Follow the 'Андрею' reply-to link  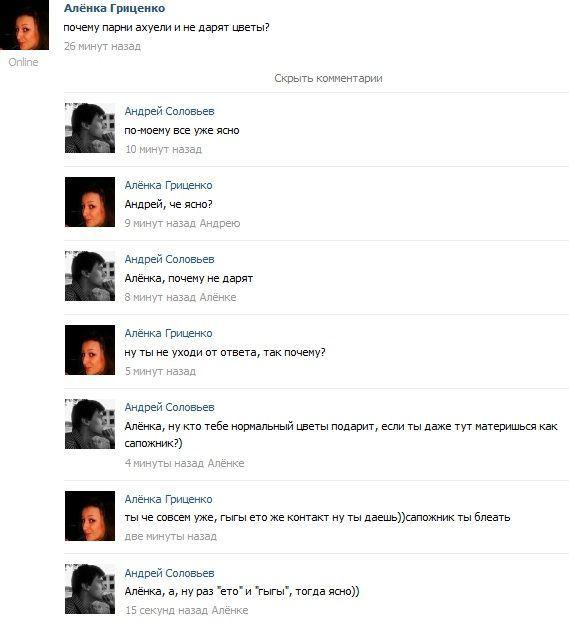(220, 223)
